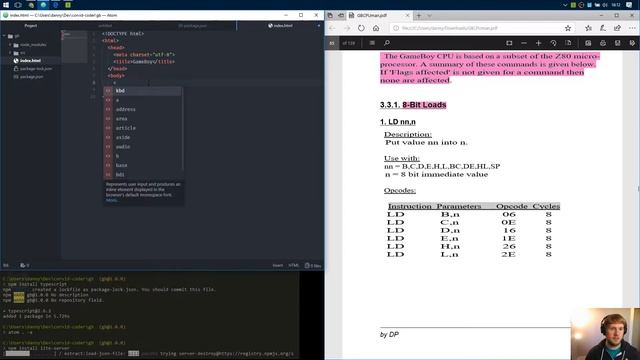640x360 pixels.
Task: Choose bdi autocomplete suggestion
Action: pyautogui.click(x=143, y=175)
